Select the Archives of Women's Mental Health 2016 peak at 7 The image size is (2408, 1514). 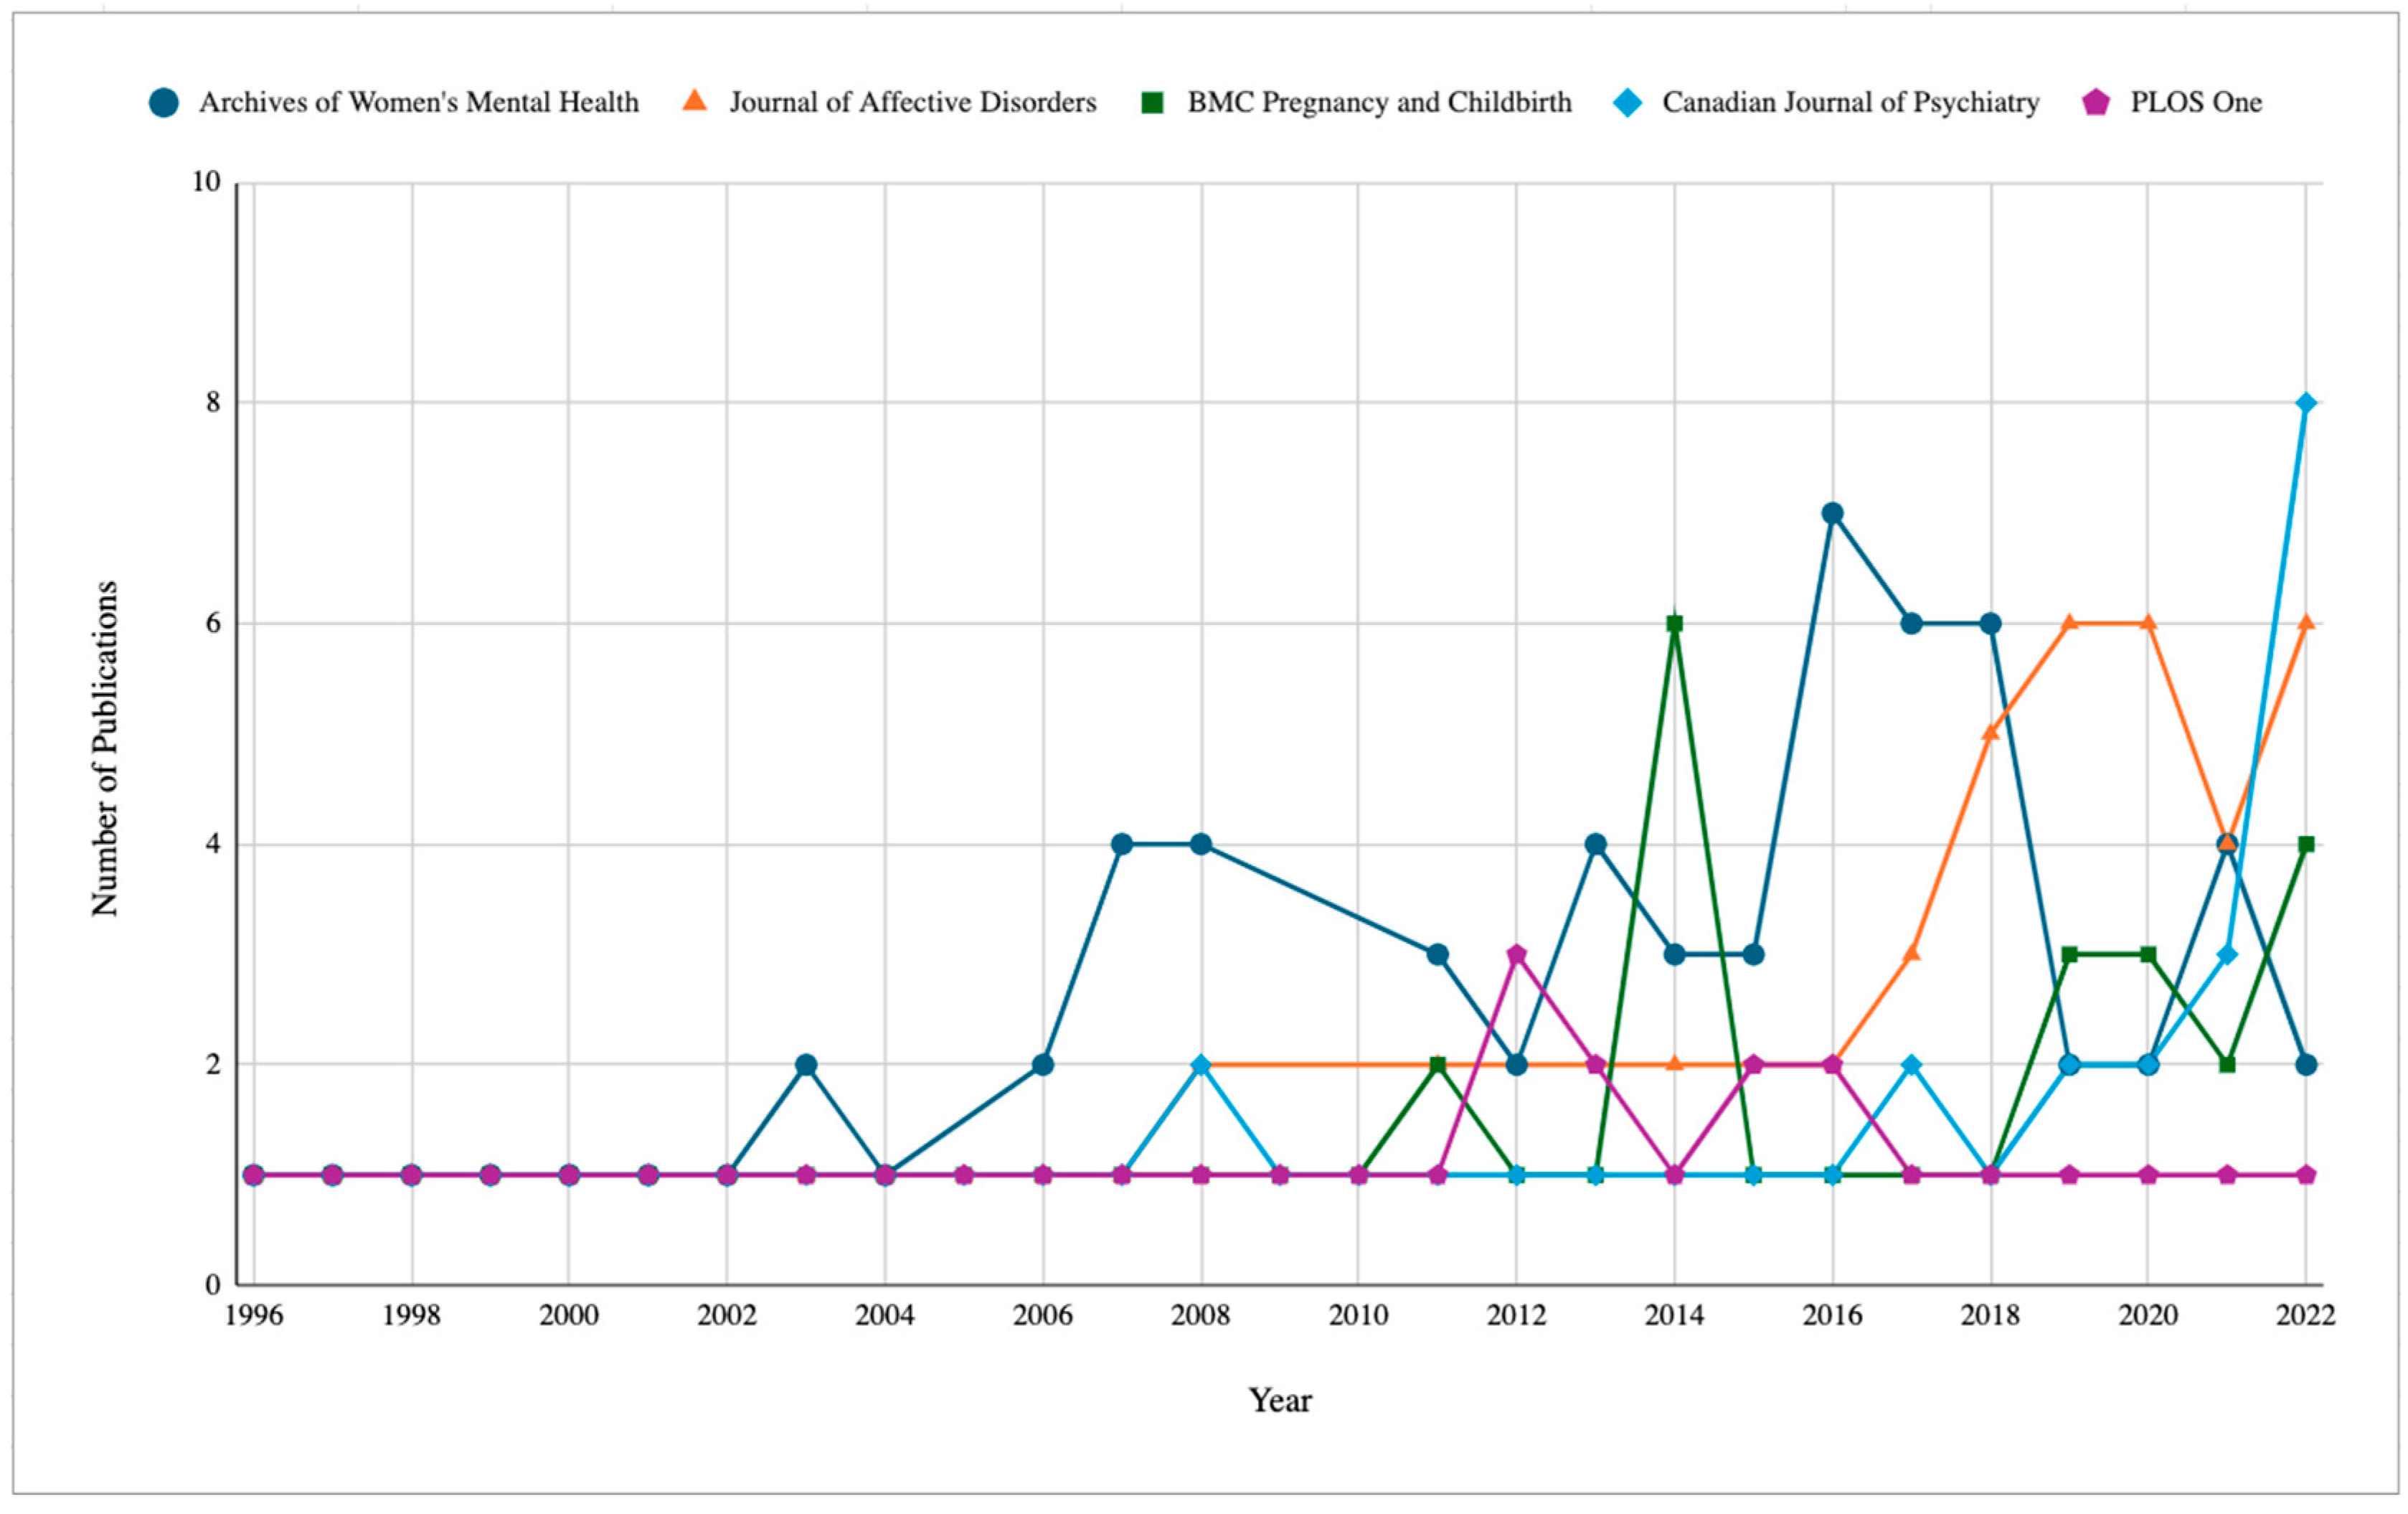(1832, 513)
